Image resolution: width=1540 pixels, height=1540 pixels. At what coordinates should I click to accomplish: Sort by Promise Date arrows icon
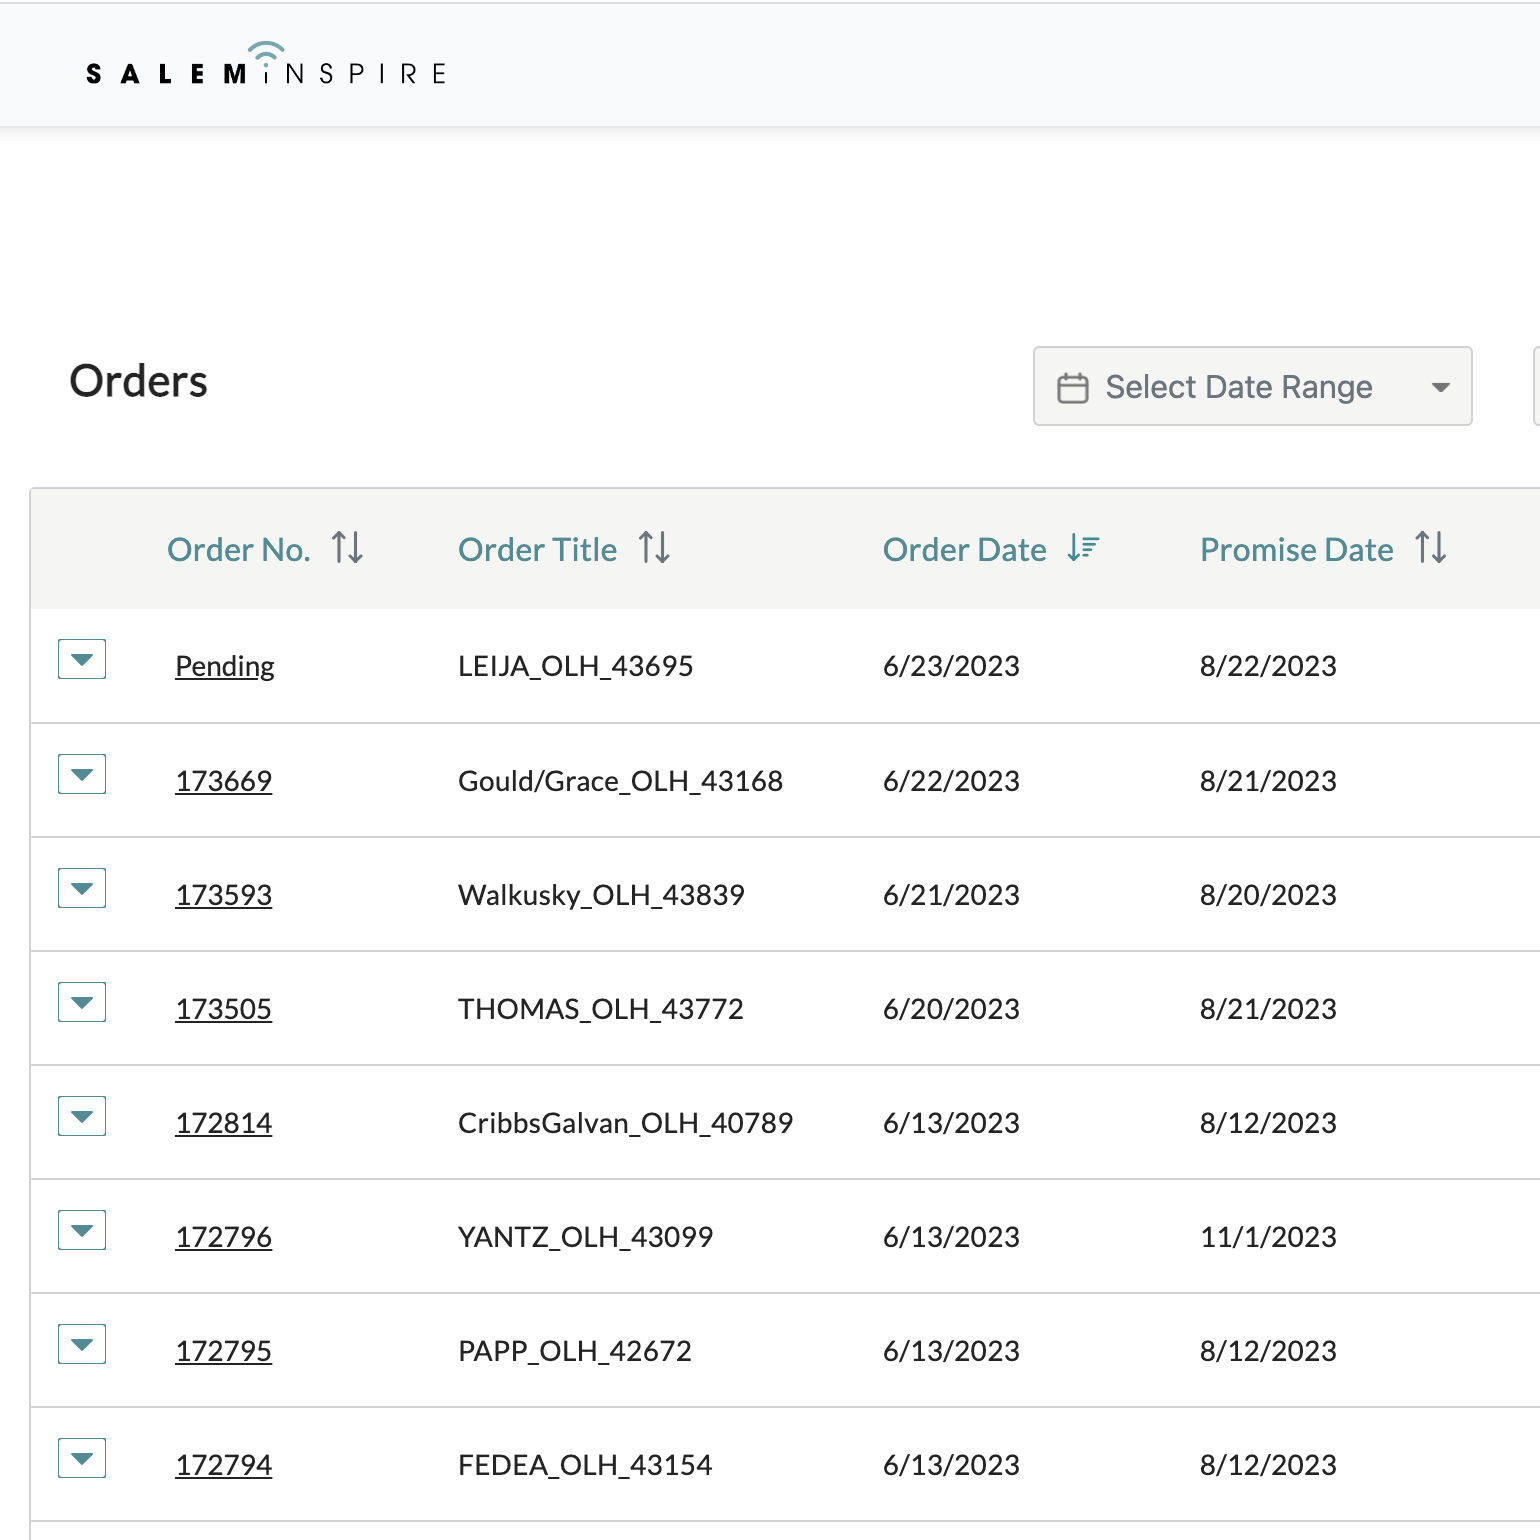tap(1430, 548)
